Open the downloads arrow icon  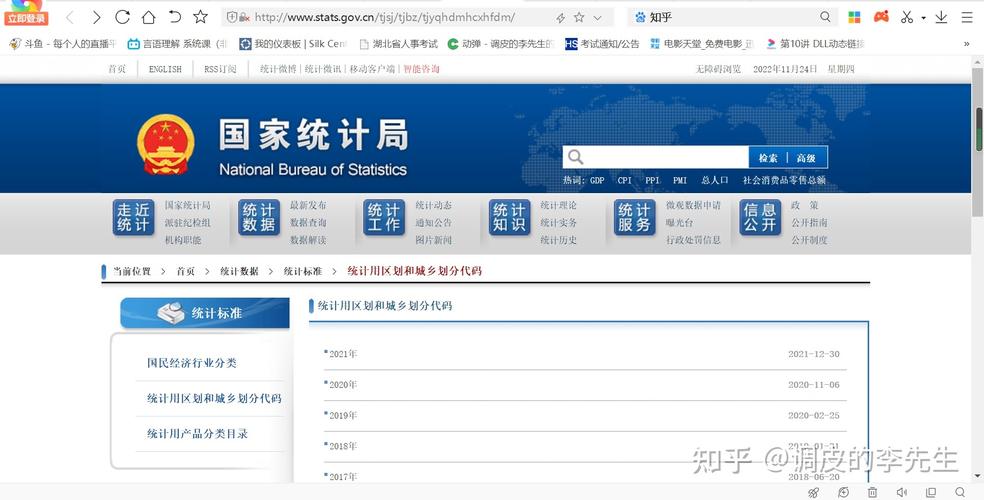(941, 17)
